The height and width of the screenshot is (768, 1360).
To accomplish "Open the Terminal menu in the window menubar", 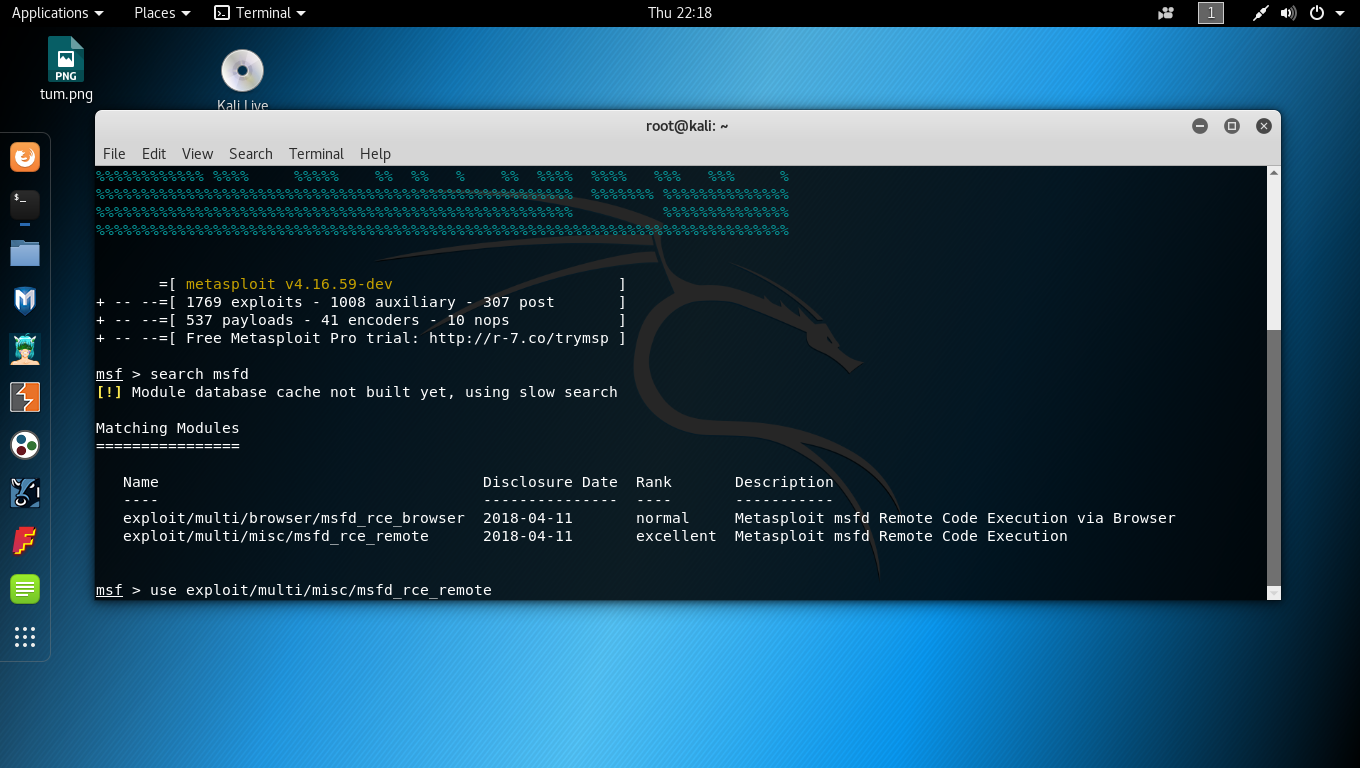I will point(316,153).
